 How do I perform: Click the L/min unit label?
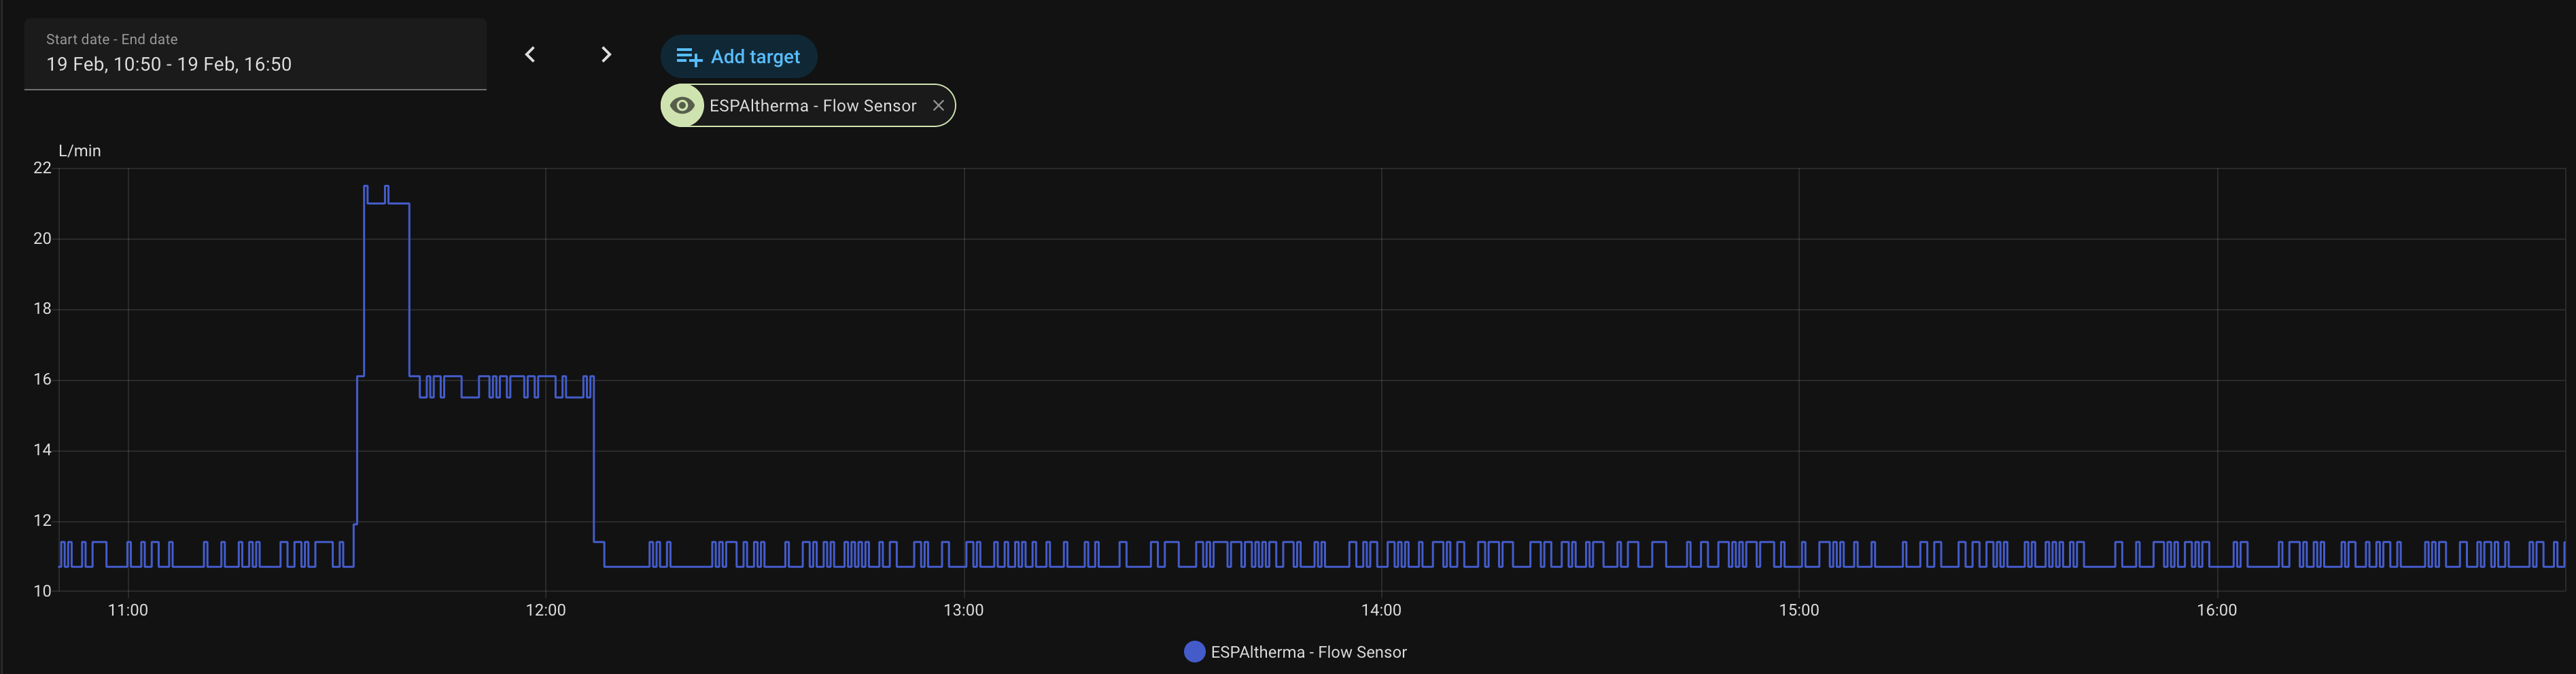(80, 151)
